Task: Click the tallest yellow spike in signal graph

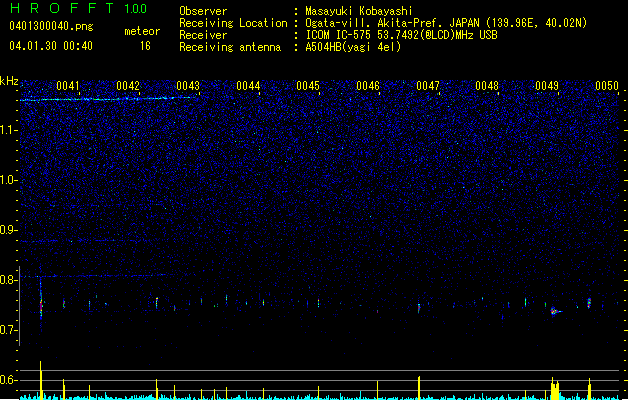Action: coord(41,380)
